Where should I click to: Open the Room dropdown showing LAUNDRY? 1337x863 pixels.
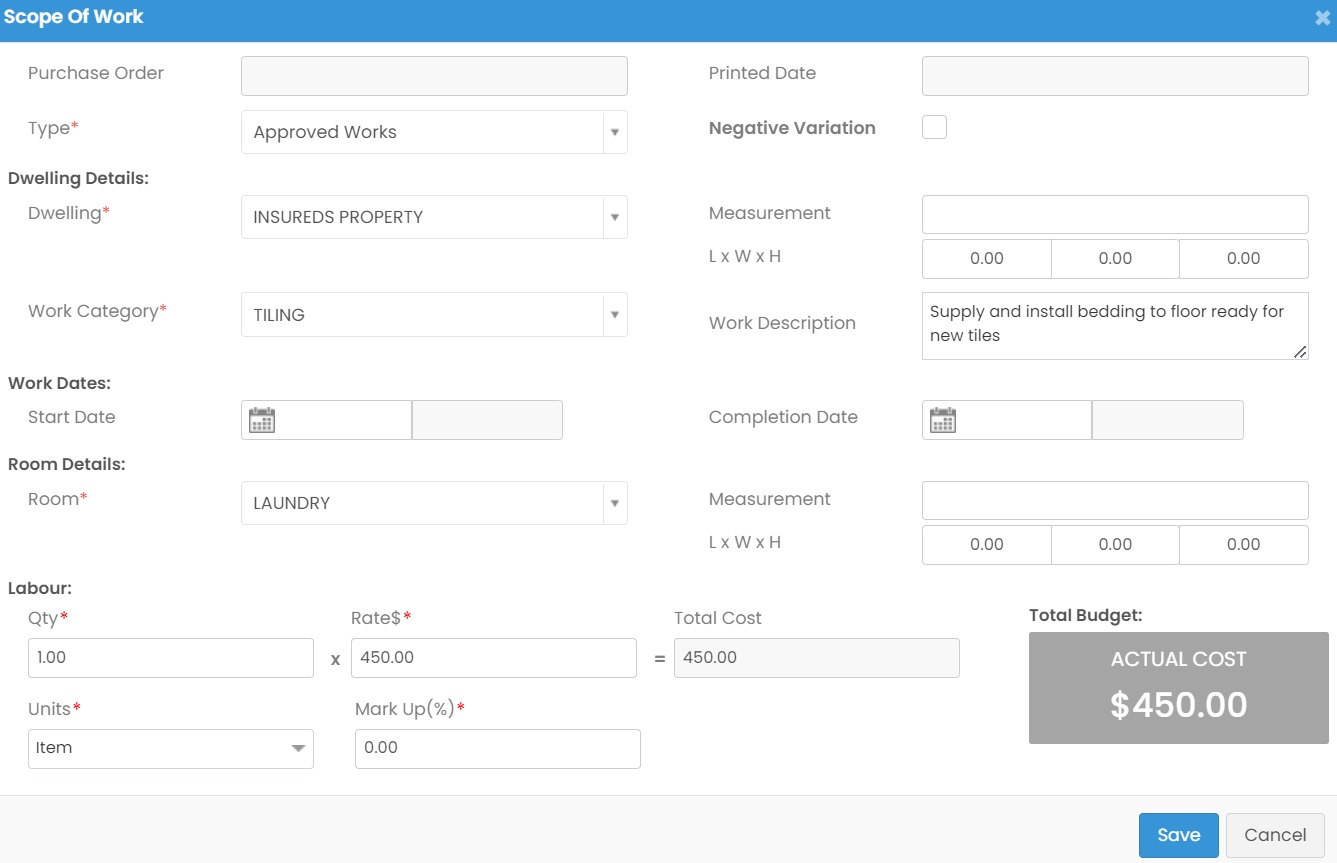pos(614,503)
